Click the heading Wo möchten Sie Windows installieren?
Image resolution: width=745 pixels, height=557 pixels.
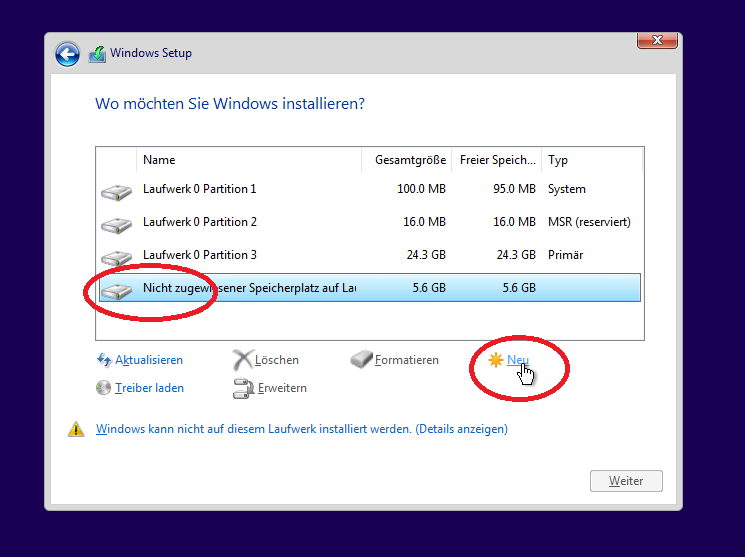click(230, 104)
